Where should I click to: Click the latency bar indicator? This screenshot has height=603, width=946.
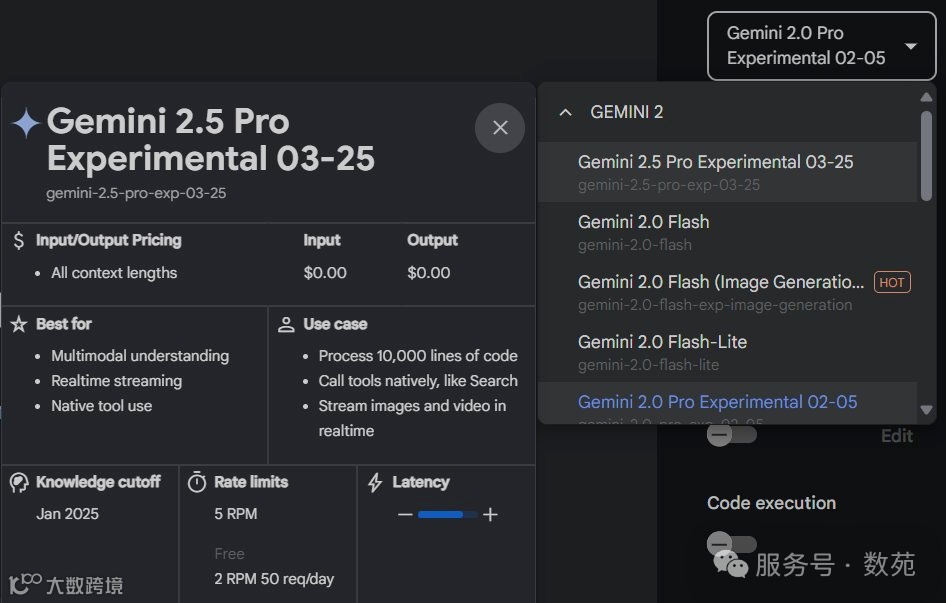(447, 515)
